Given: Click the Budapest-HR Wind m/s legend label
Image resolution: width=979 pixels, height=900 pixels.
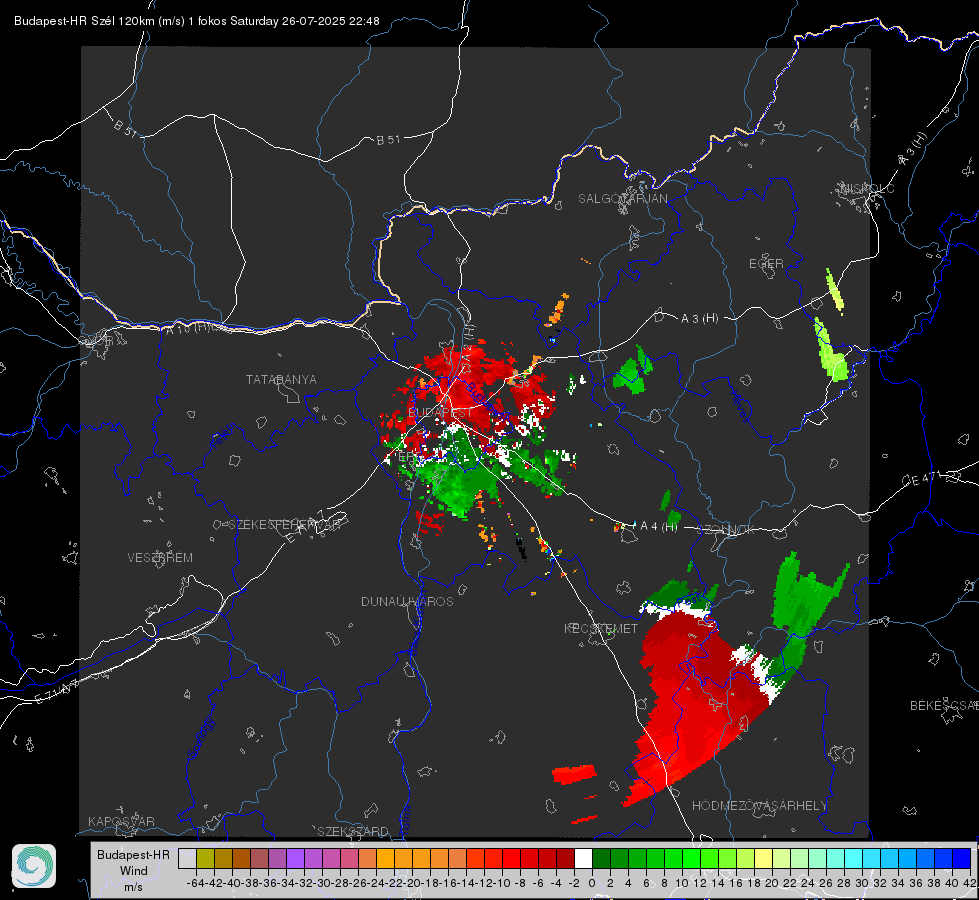Looking at the screenshot, I should [133, 870].
